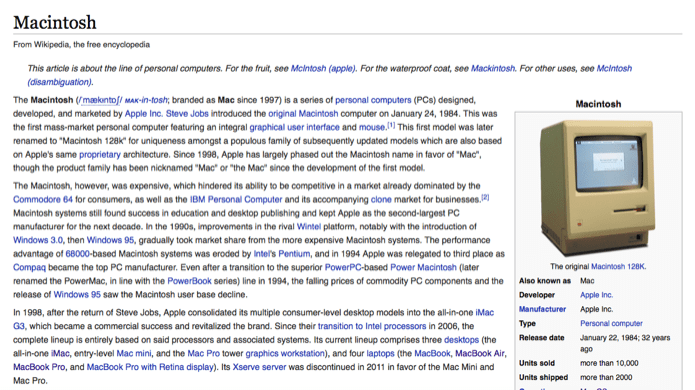Open the McIntosh (apple) link
The image size is (695, 390).
pyautogui.click(x=323, y=69)
